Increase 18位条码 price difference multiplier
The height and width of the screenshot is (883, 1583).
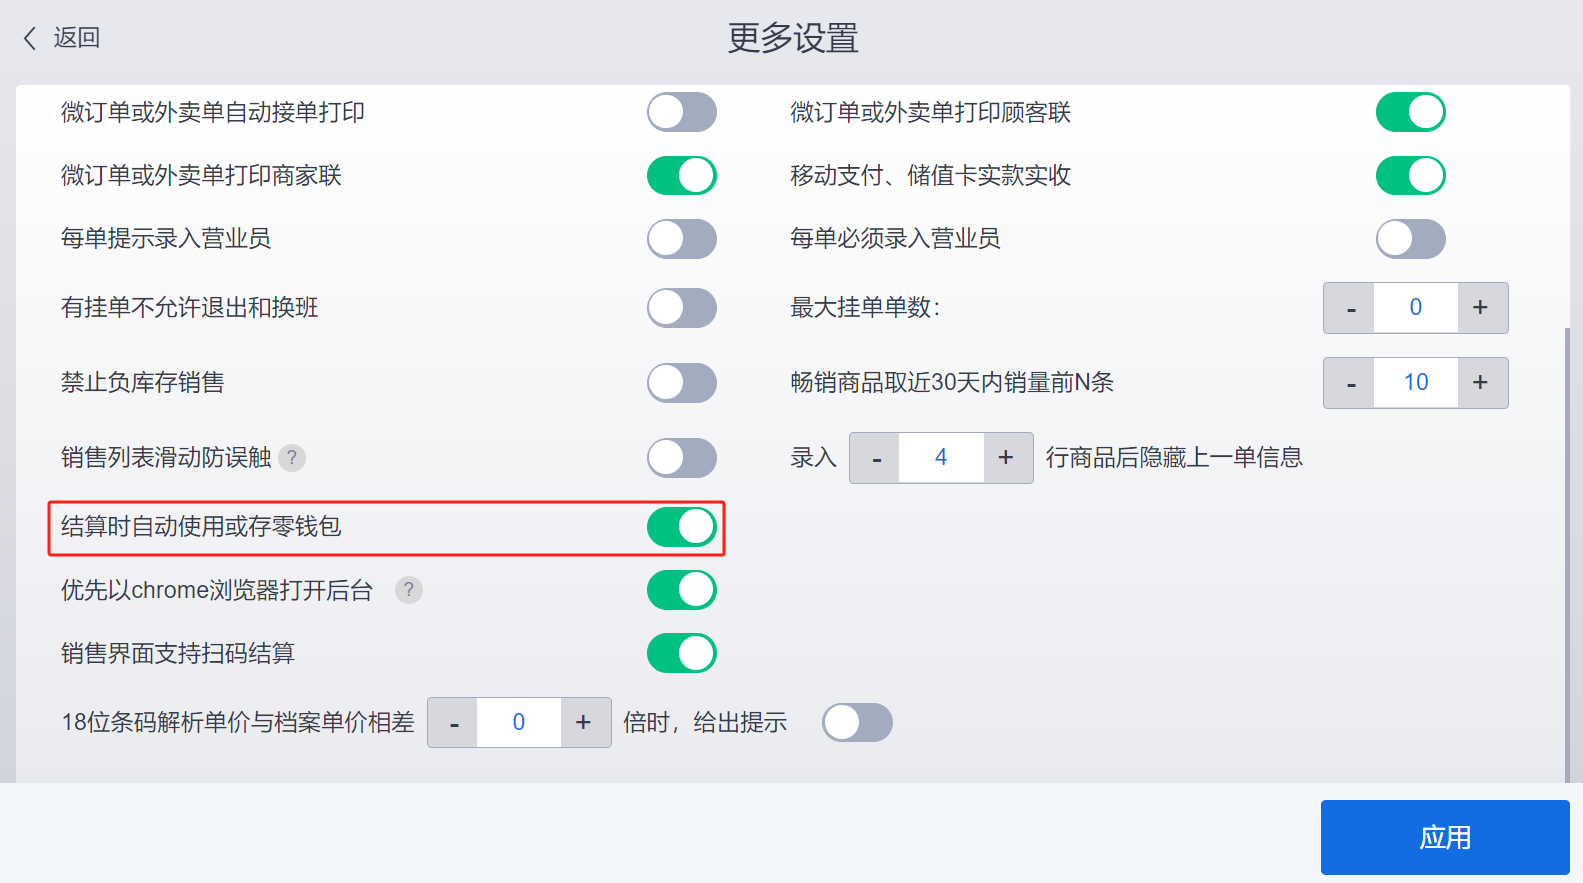click(x=585, y=722)
